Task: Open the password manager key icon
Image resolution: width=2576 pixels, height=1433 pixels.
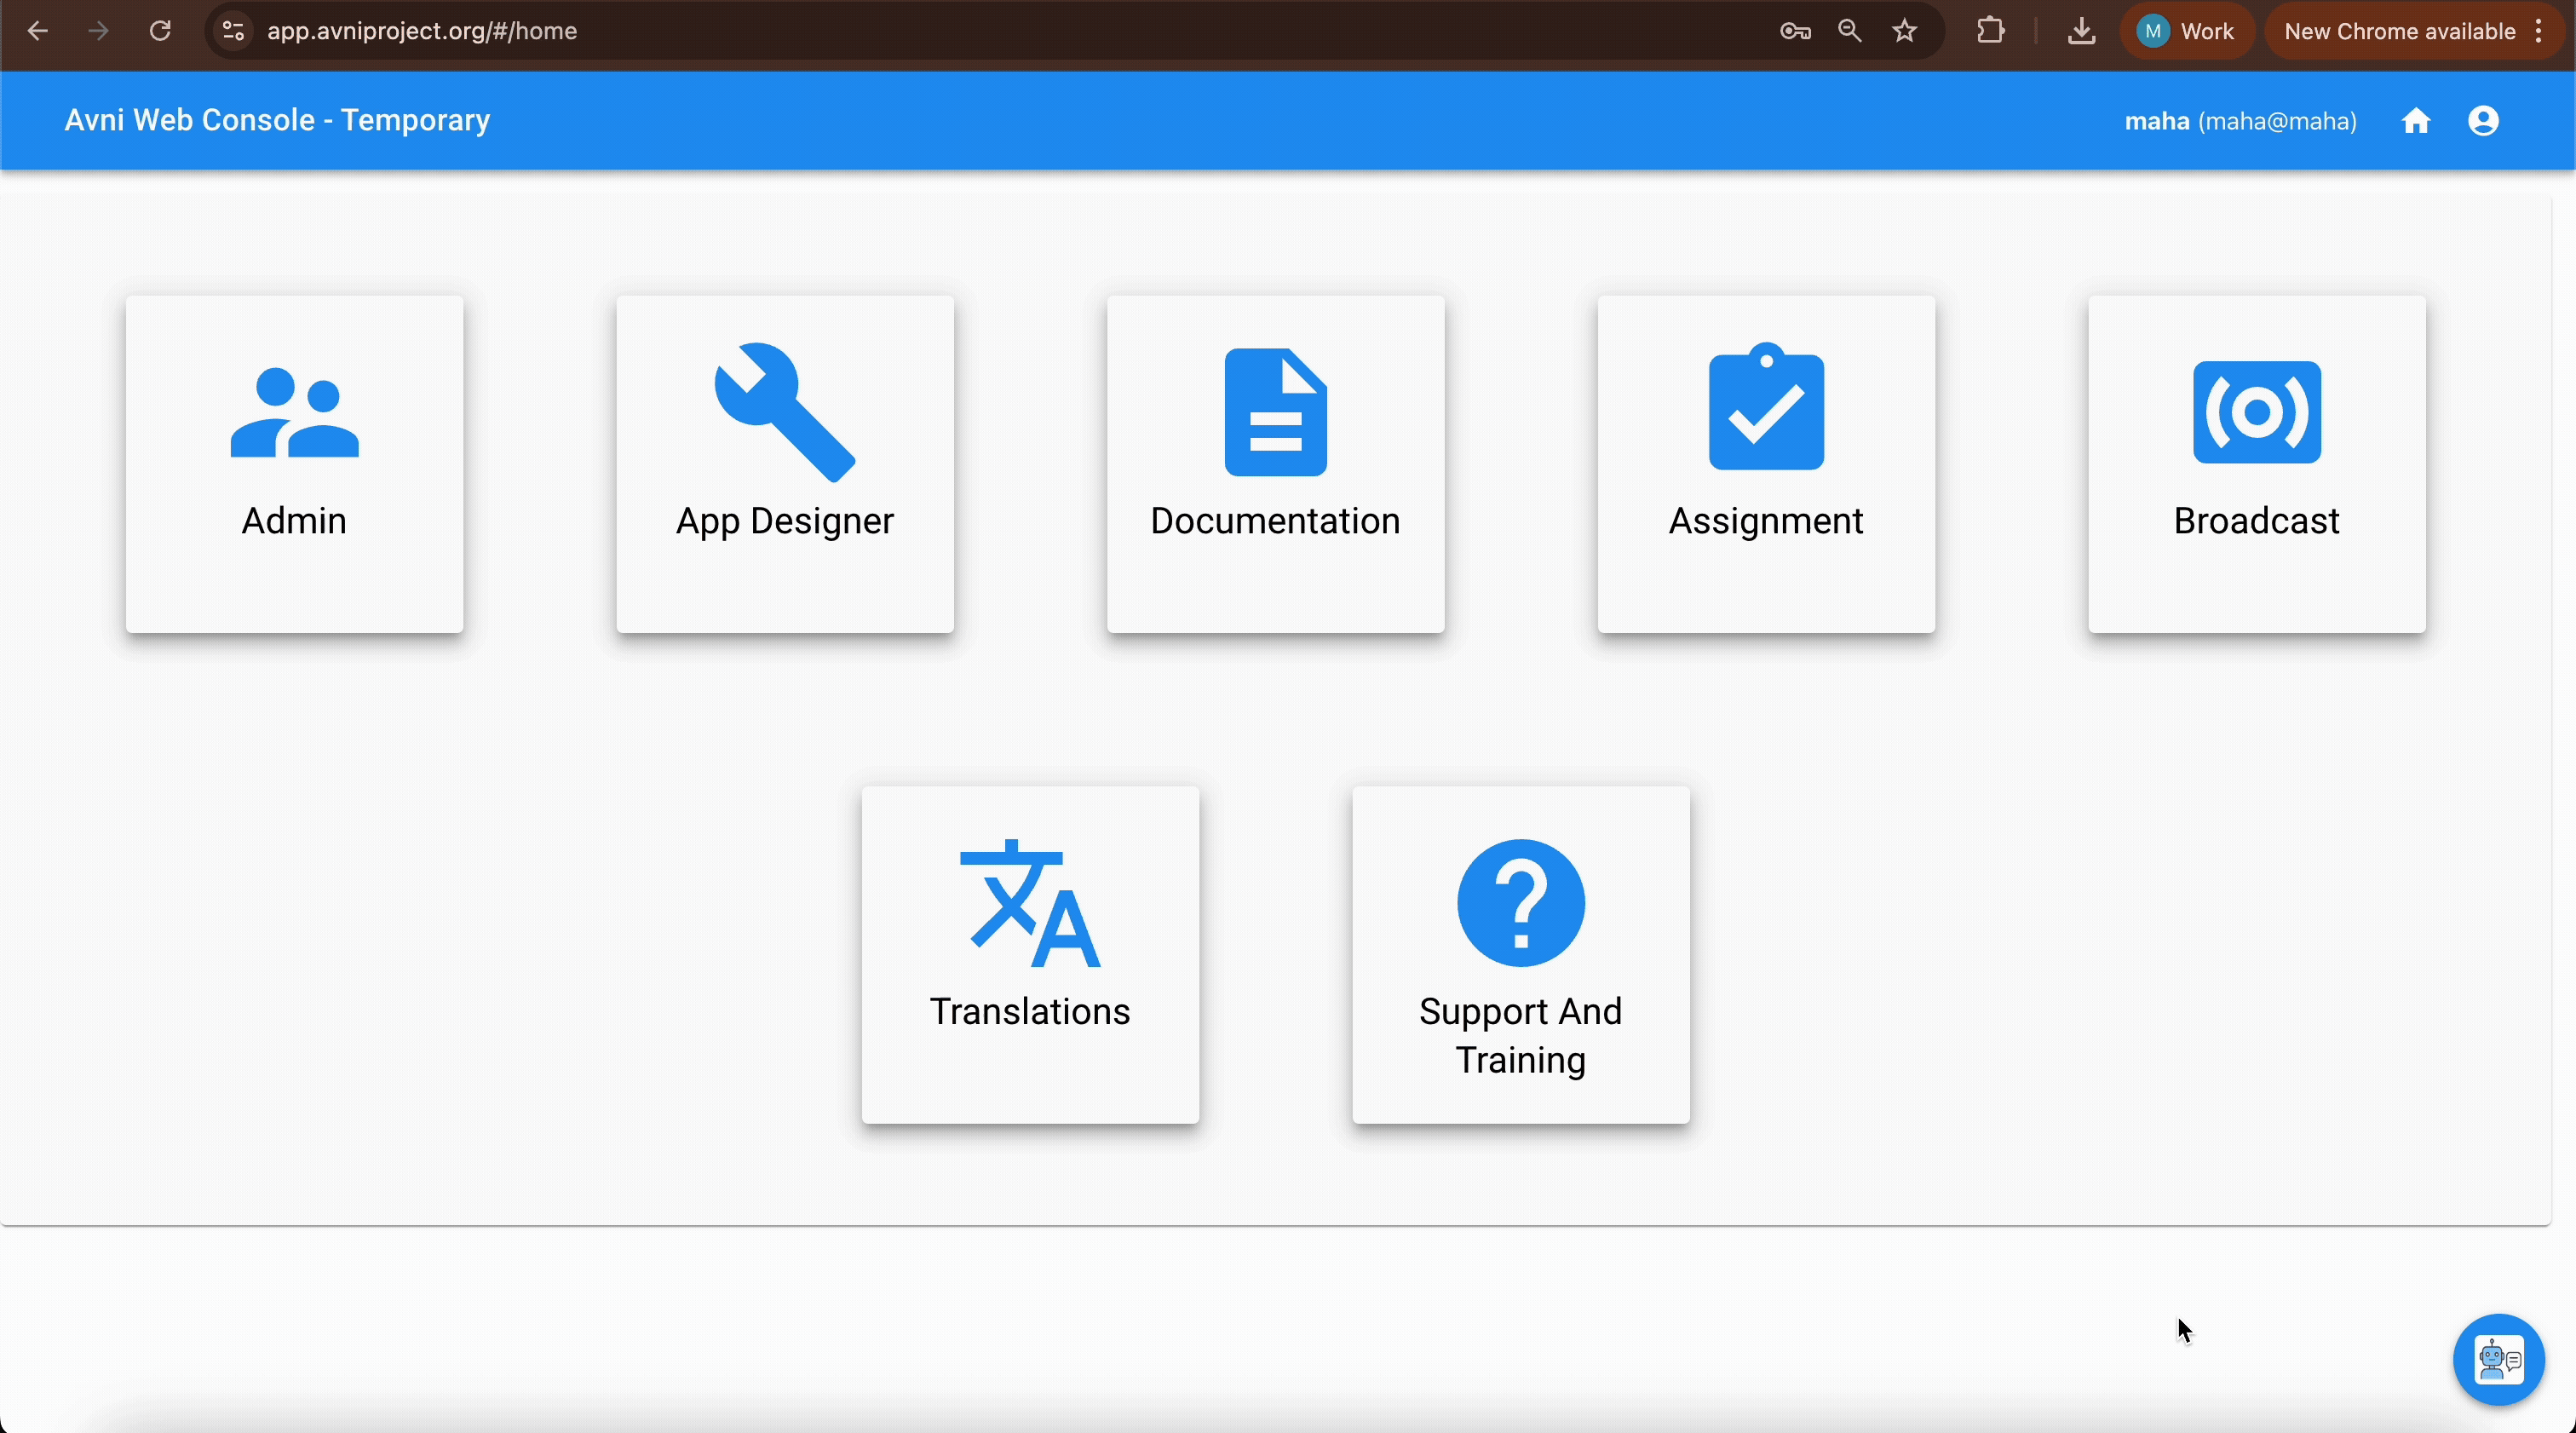Action: click(x=1795, y=31)
